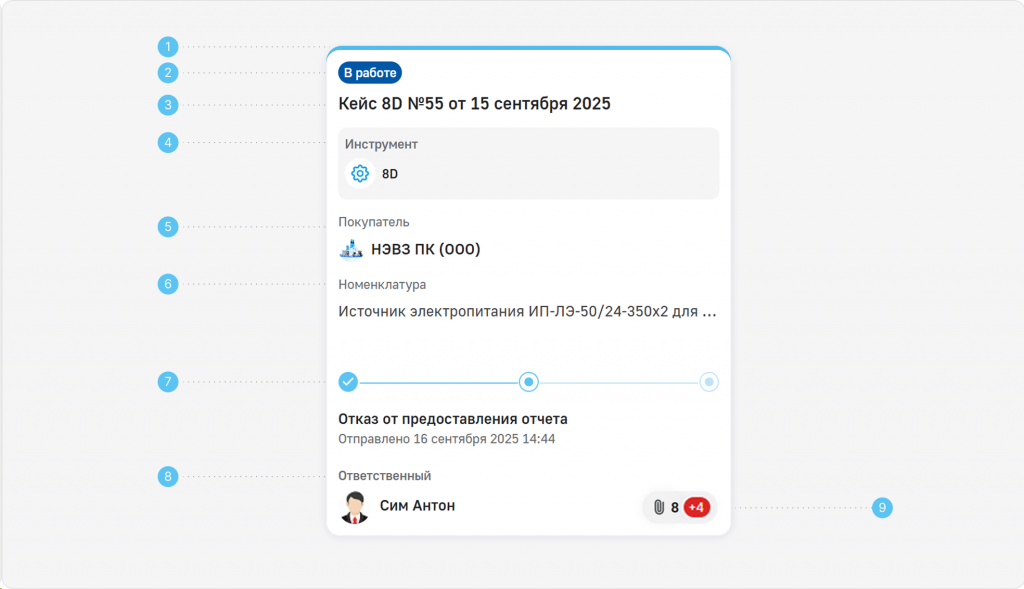The width and height of the screenshot is (1024, 589).
Task: Click annotation marker number 1
Action: point(168,46)
